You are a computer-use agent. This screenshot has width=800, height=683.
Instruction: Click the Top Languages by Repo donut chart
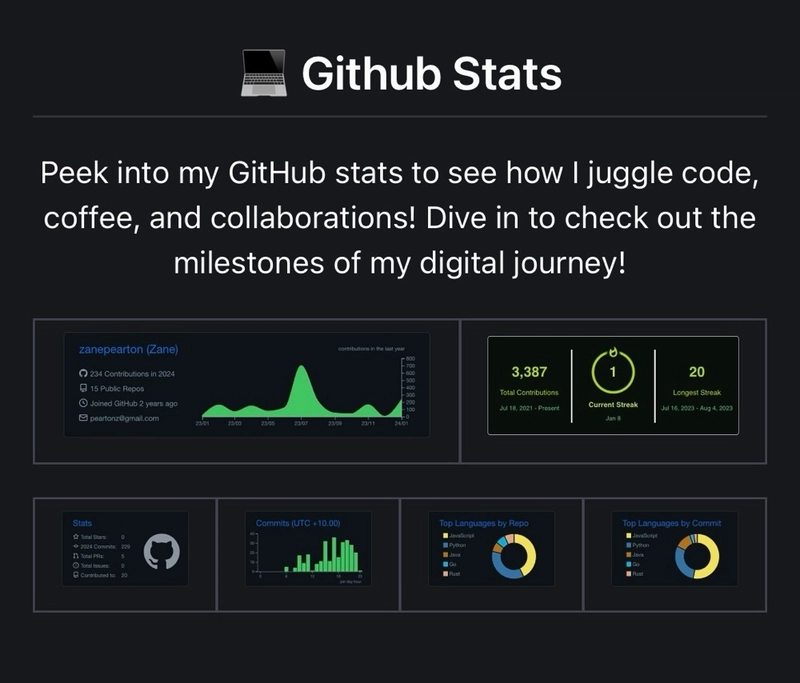coord(514,556)
